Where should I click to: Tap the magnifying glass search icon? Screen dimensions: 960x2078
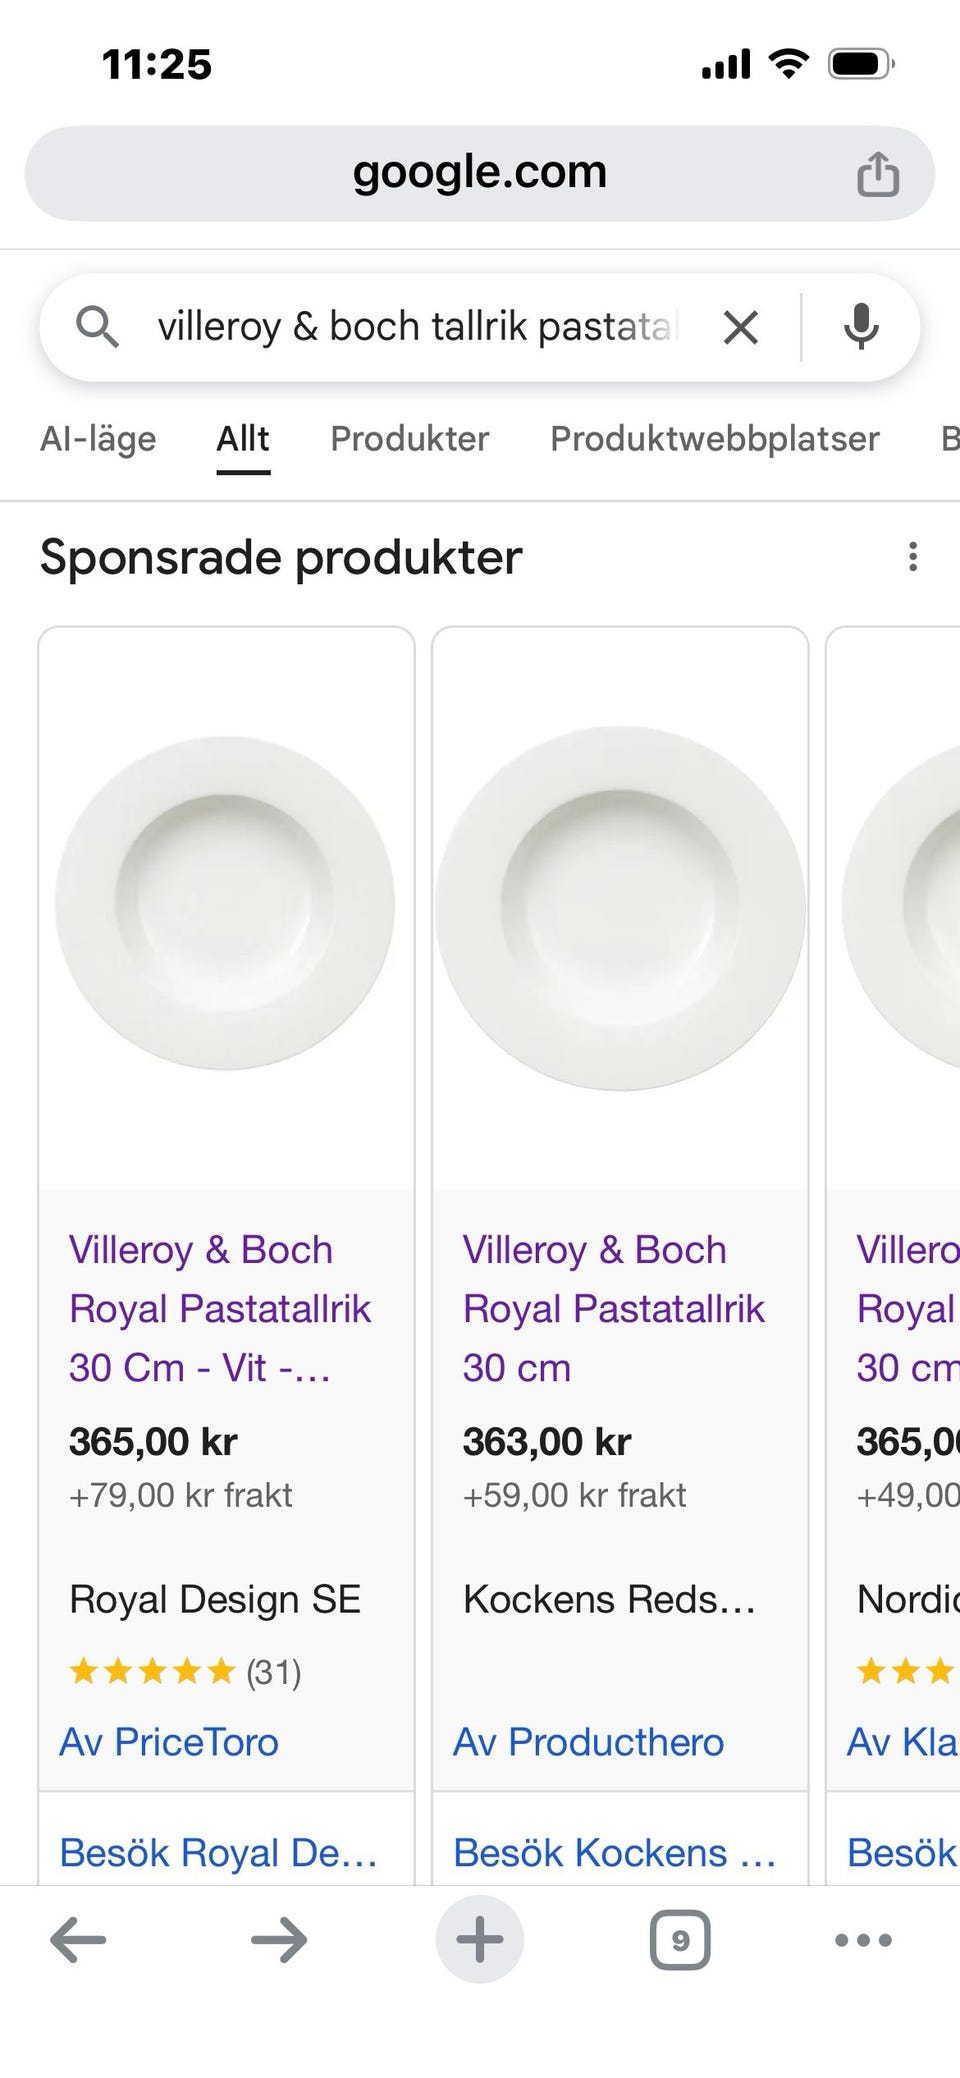coord(97,327)
